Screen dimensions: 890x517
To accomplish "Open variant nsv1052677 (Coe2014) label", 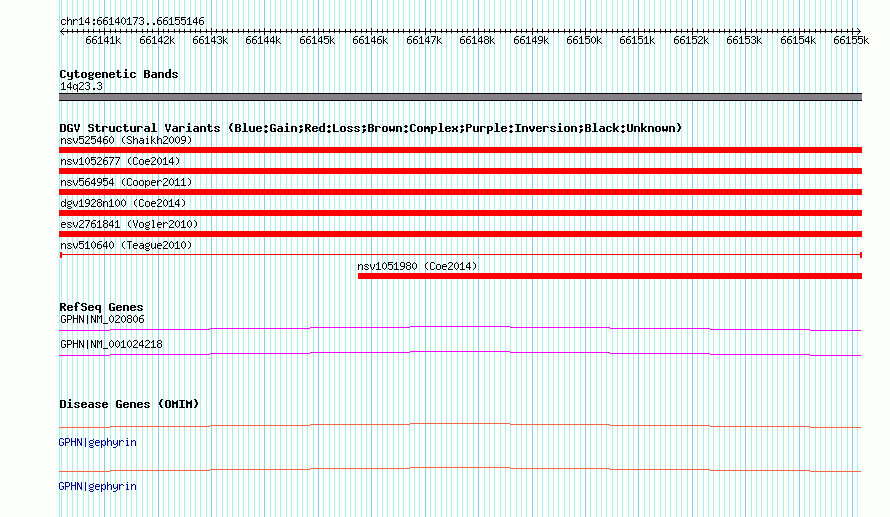I will [x=120, y=161].
